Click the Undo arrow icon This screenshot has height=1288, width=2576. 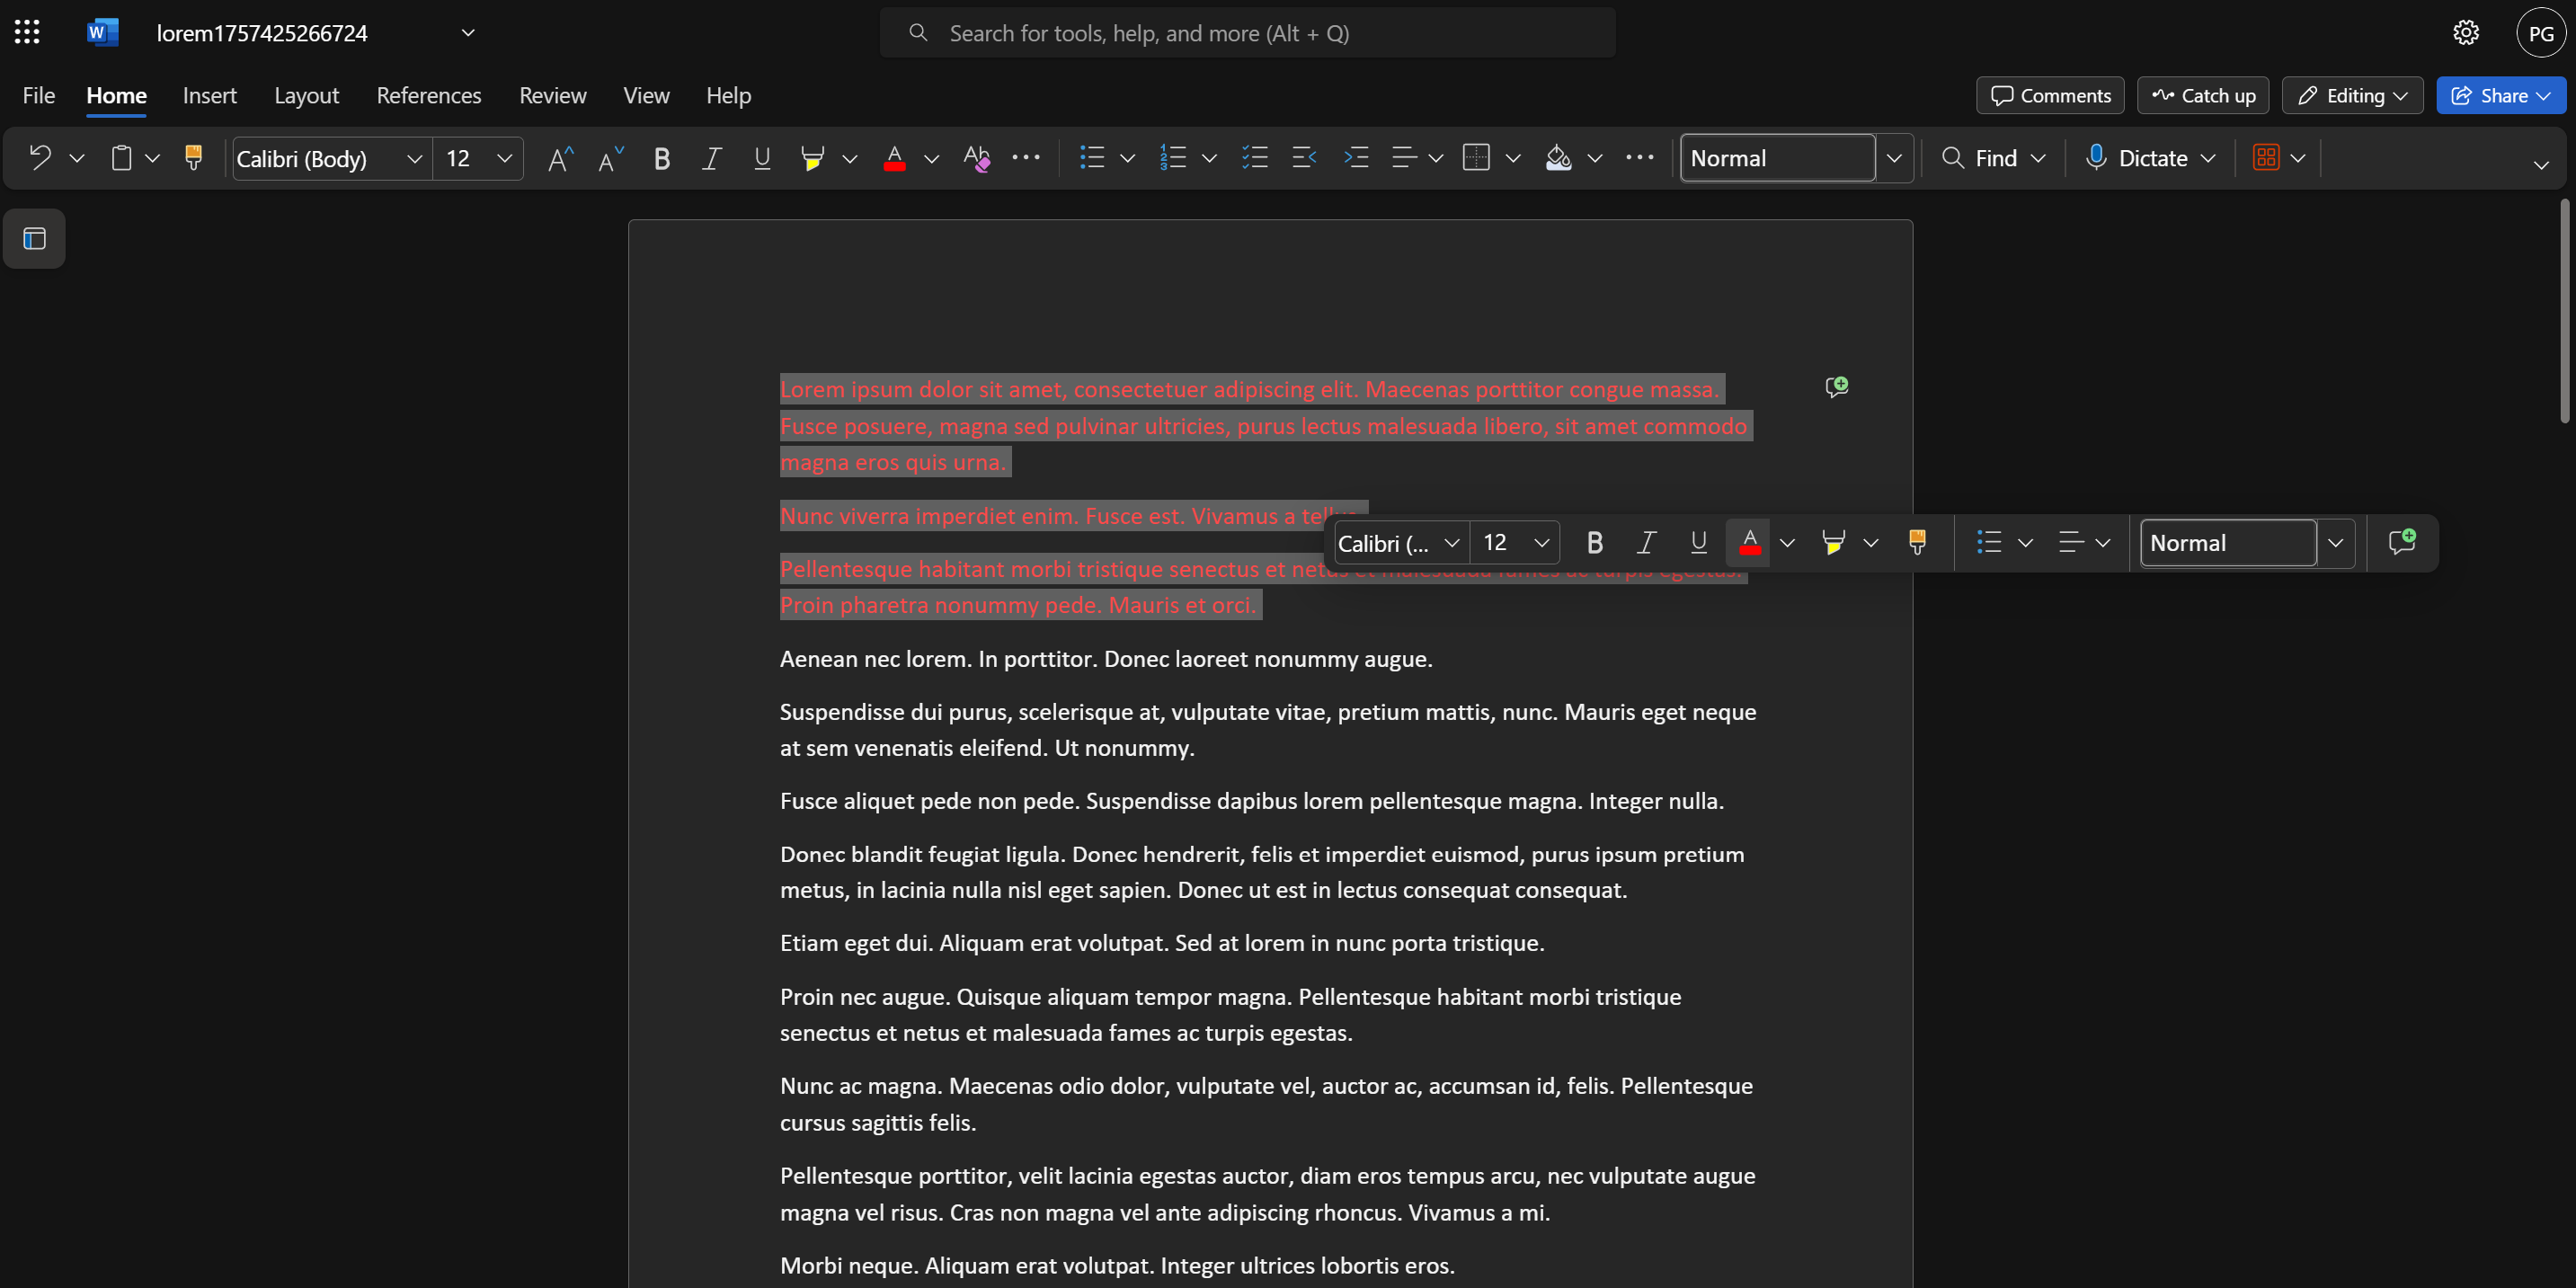click(40, 157)
